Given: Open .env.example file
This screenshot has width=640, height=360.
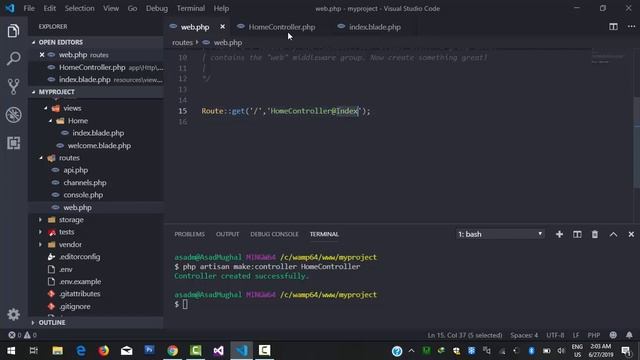Looking at the screenshot, I should [80, 282].
